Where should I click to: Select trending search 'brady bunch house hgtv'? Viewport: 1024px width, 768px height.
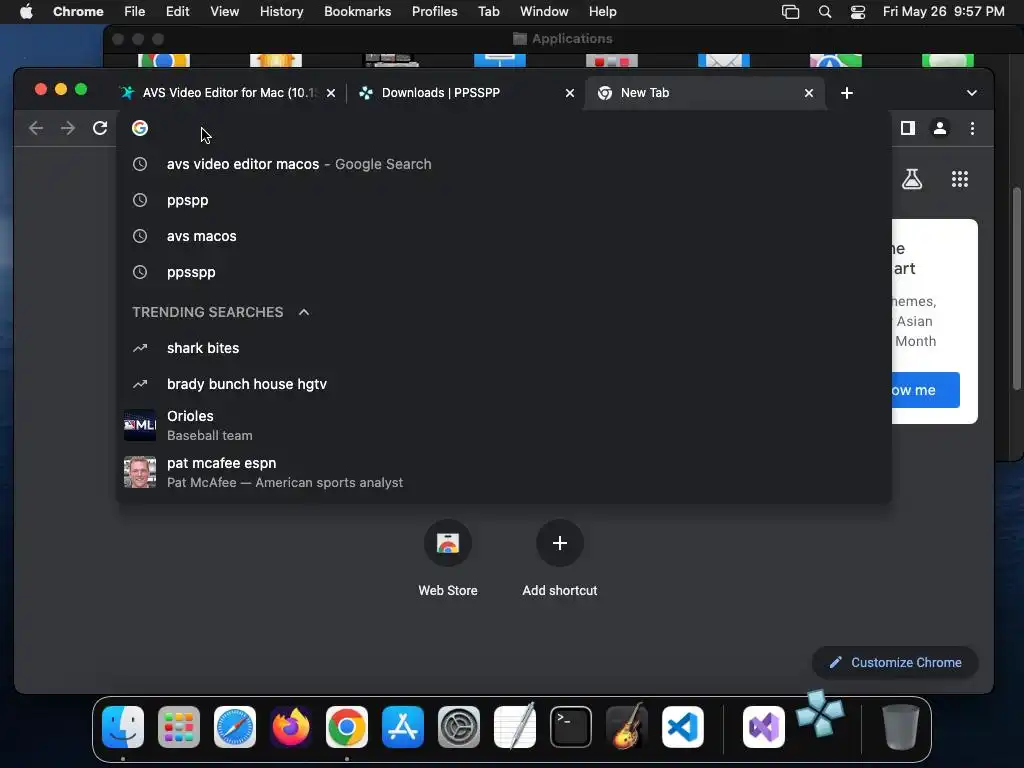pyautogui.click(x=504, y=384)
